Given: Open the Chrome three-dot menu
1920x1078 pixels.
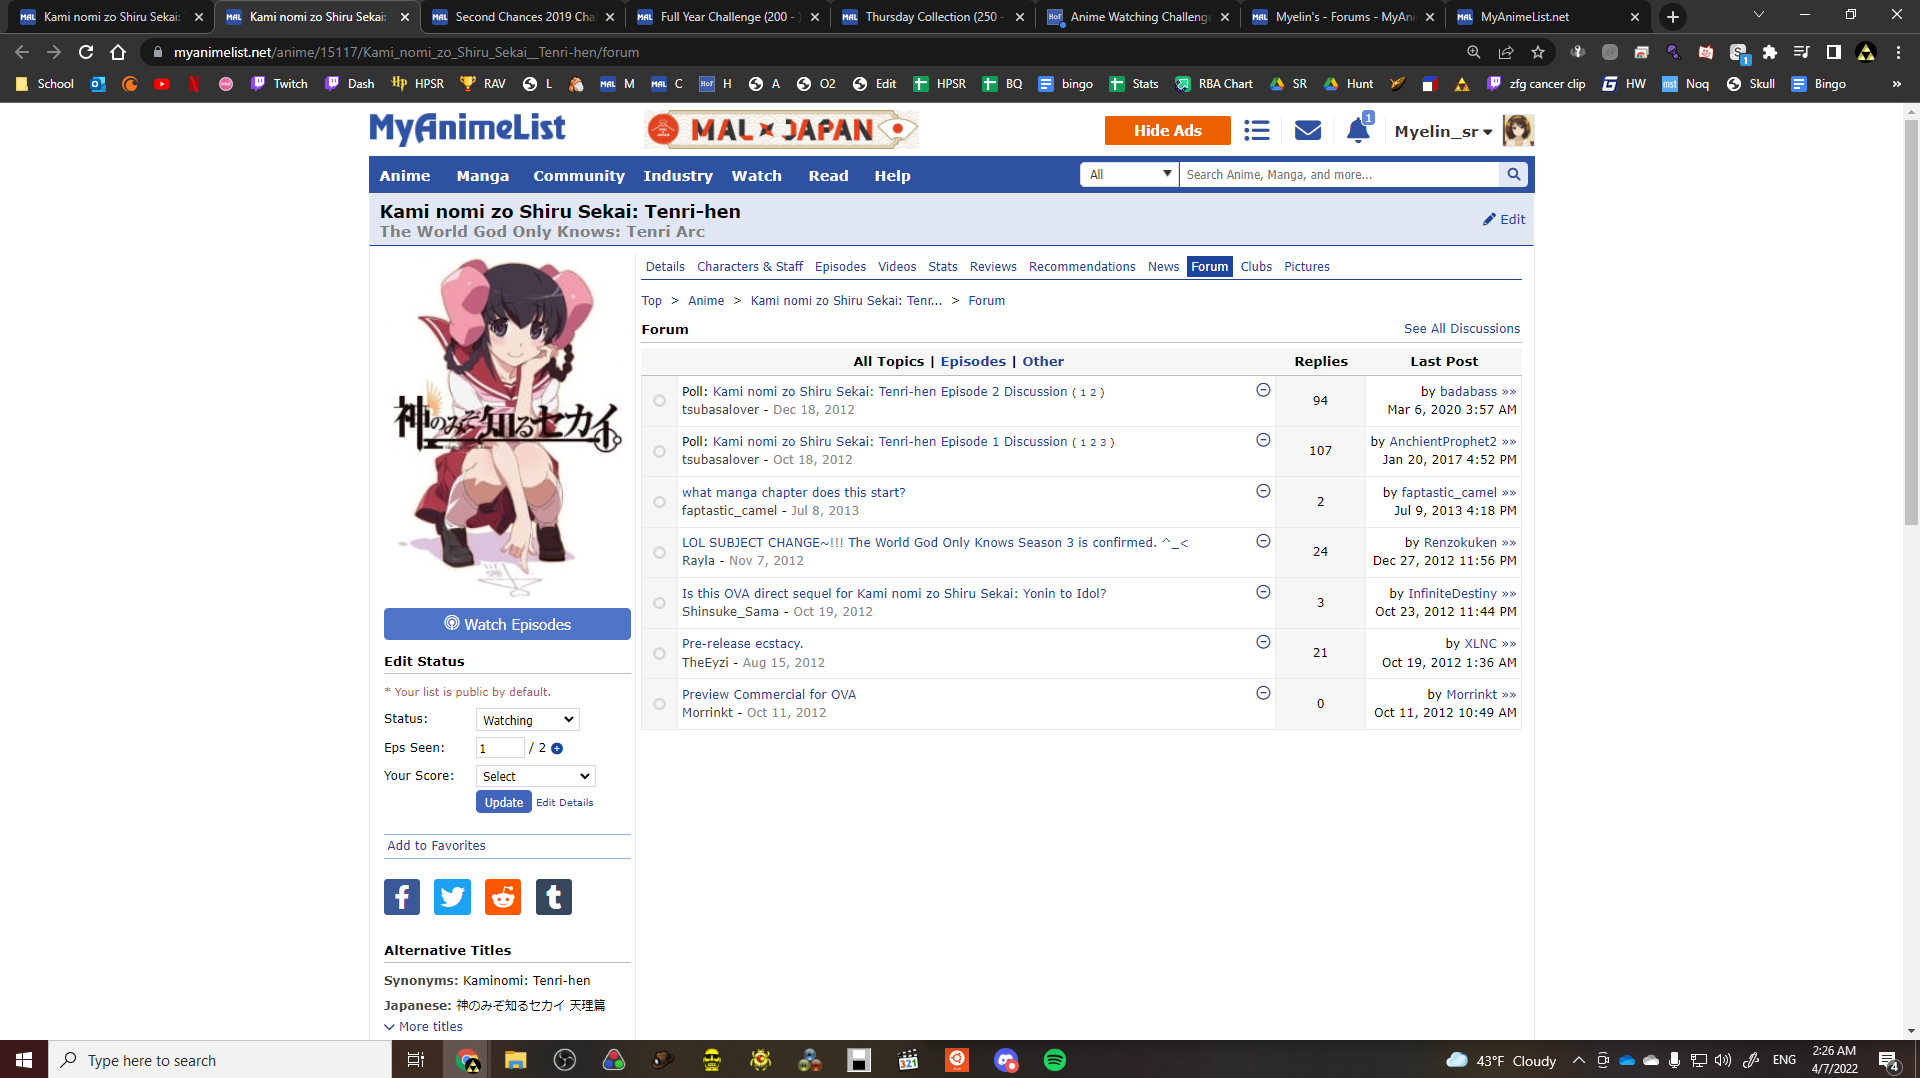Looking at the screenshot, I should point(1898,52).
